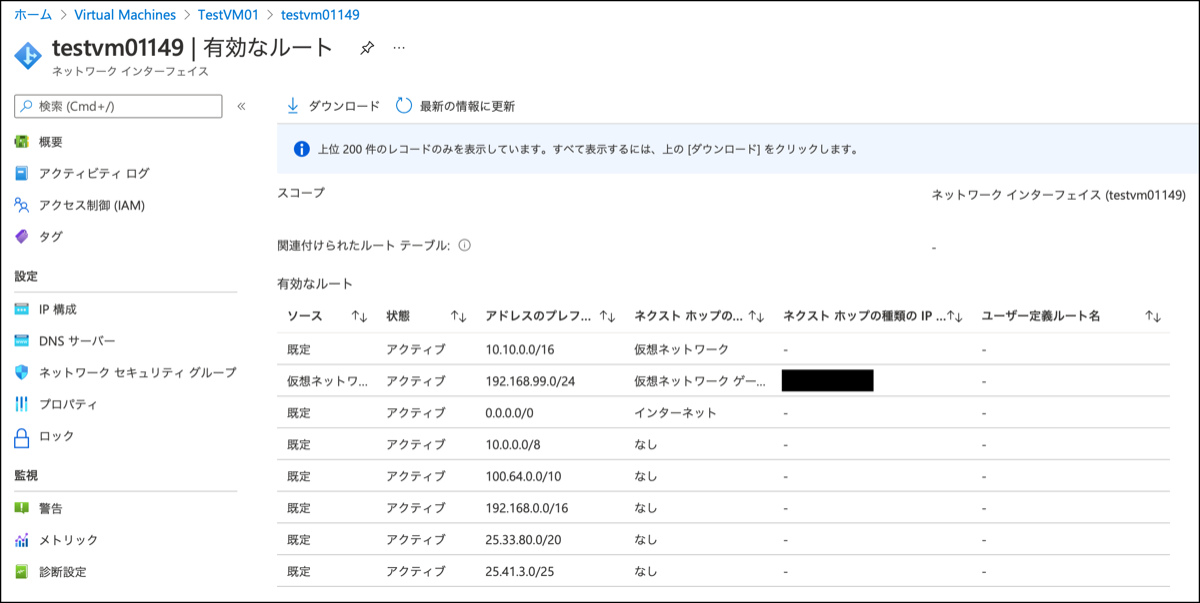Click the 診断設定 icon
The width and height of the screenshot is (1200, 603).
point(22,572)
